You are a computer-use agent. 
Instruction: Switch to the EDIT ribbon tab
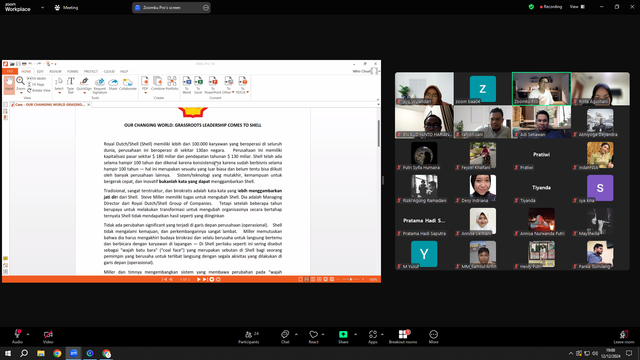tap(40, 71)
